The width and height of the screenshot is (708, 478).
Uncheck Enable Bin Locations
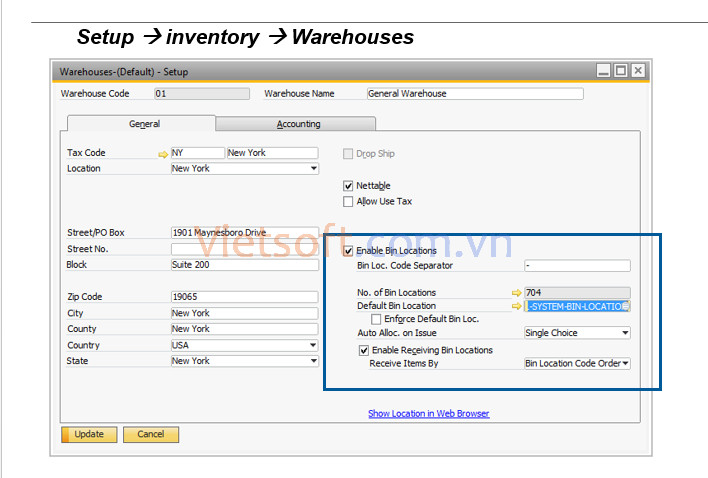[x=348, y=250]
